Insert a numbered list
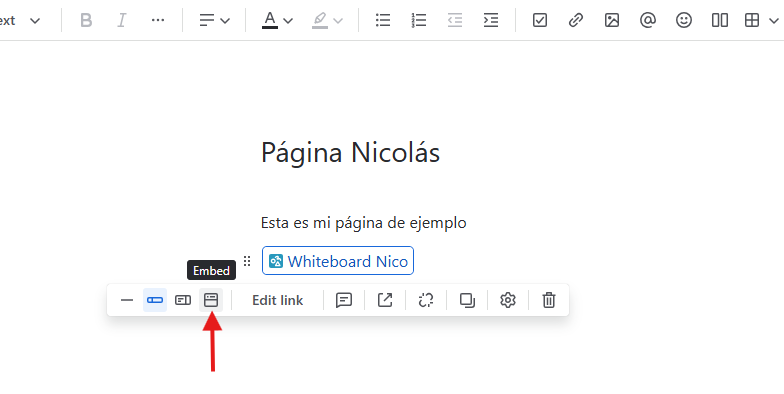The height and width of the screenshot is (394, 784). [x=418, y=20]
